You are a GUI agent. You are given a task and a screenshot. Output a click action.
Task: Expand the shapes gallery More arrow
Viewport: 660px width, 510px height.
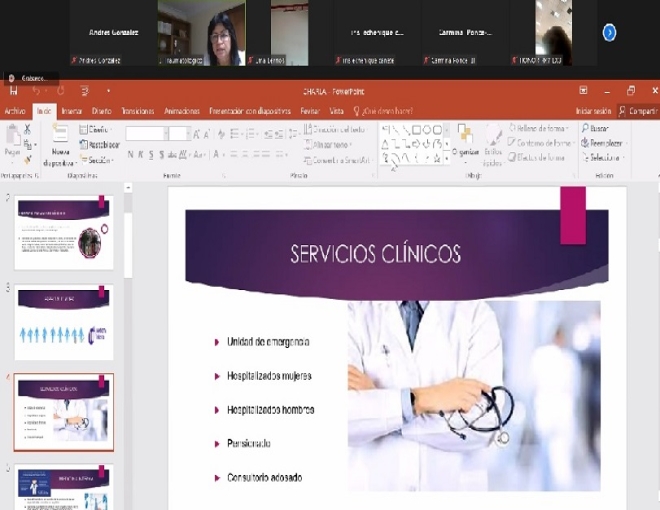coord(447,159)
